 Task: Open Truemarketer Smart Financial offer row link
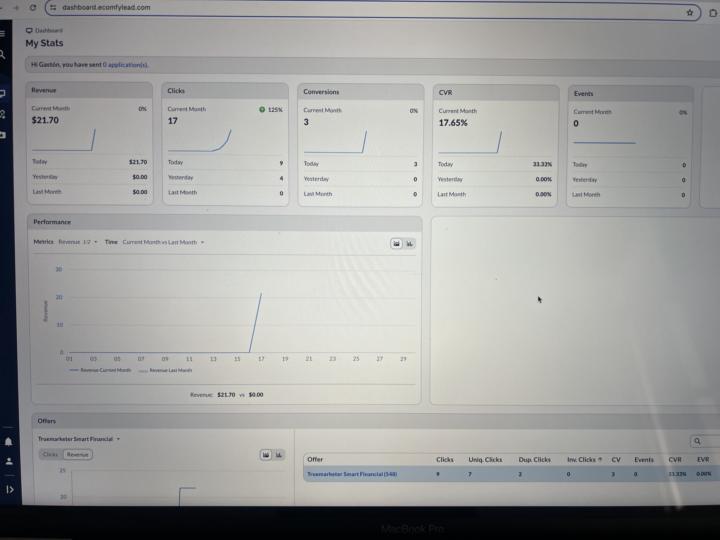352,474
